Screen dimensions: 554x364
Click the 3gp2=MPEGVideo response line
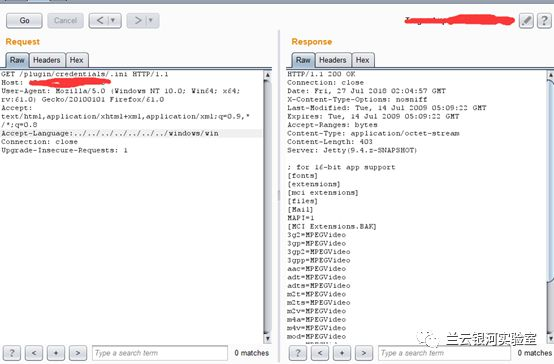pos(319,252)
